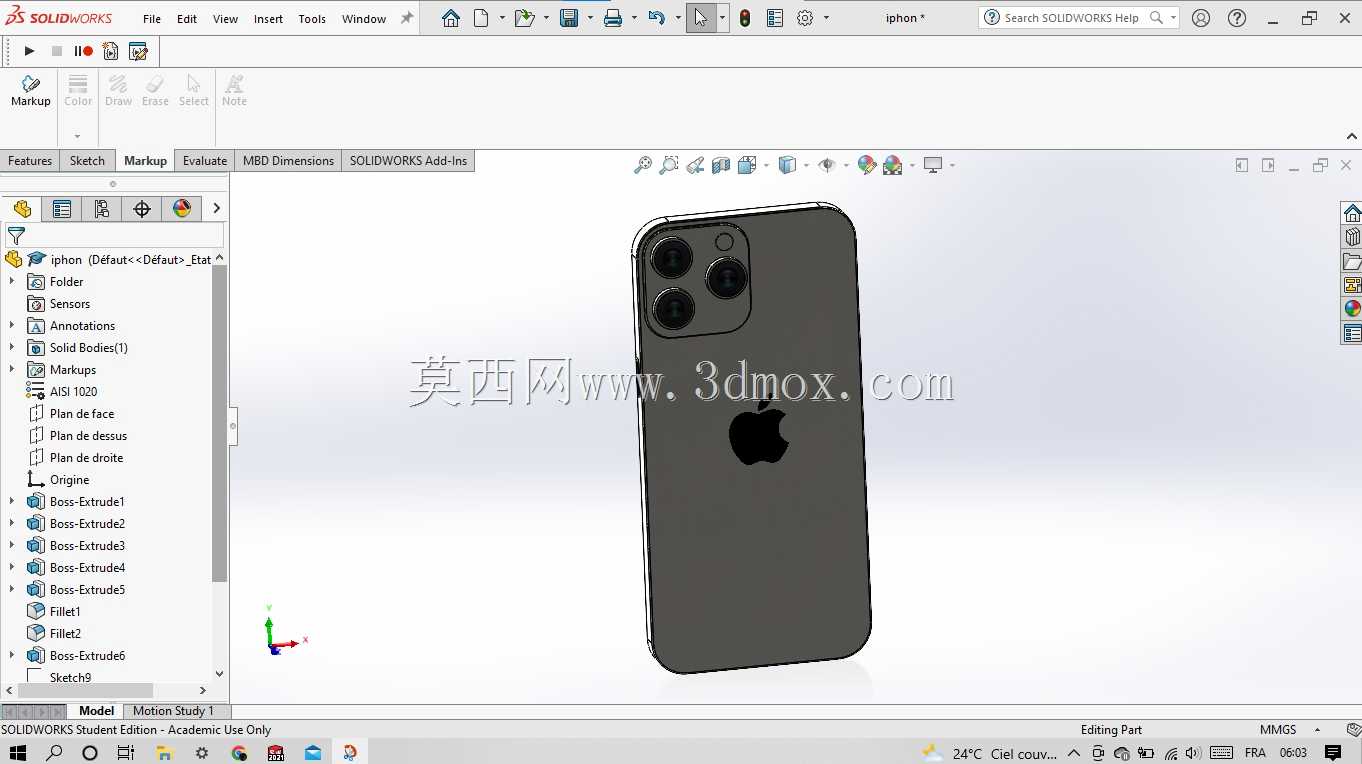Switch to the Sketch tab

pos(87,161)
